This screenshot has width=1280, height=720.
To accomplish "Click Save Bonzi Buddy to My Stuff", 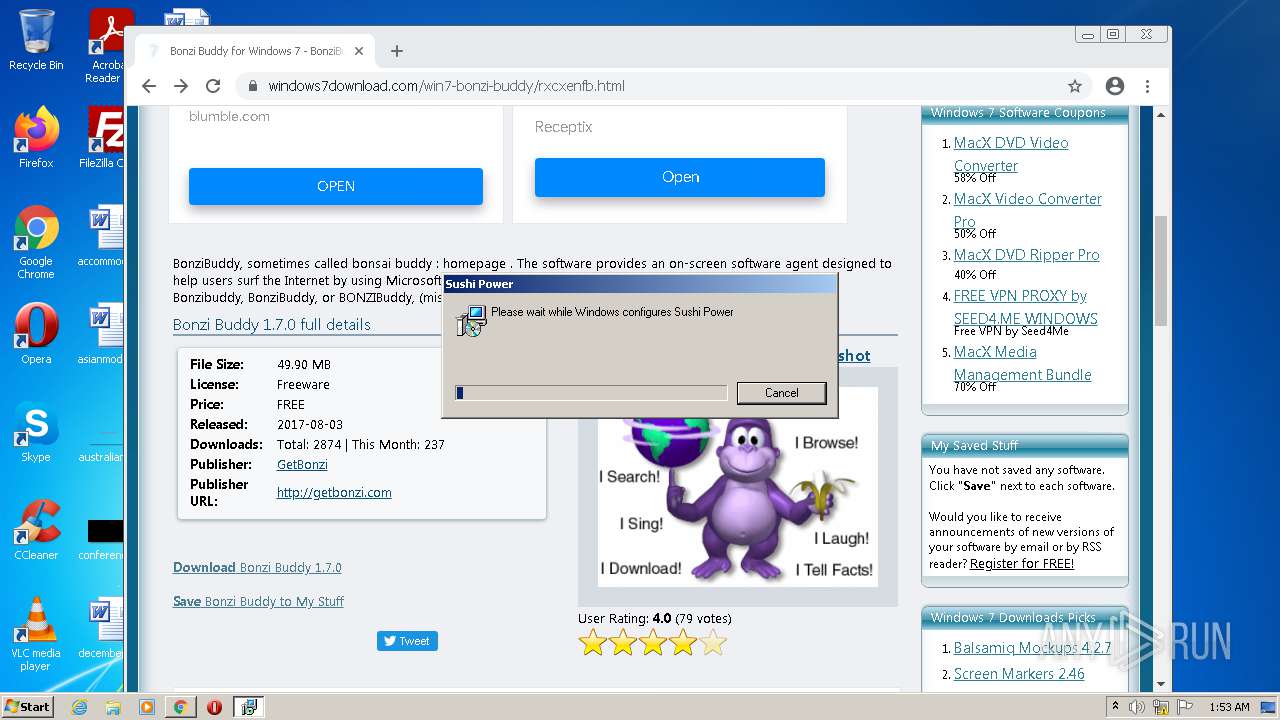I will pos(258,601).
